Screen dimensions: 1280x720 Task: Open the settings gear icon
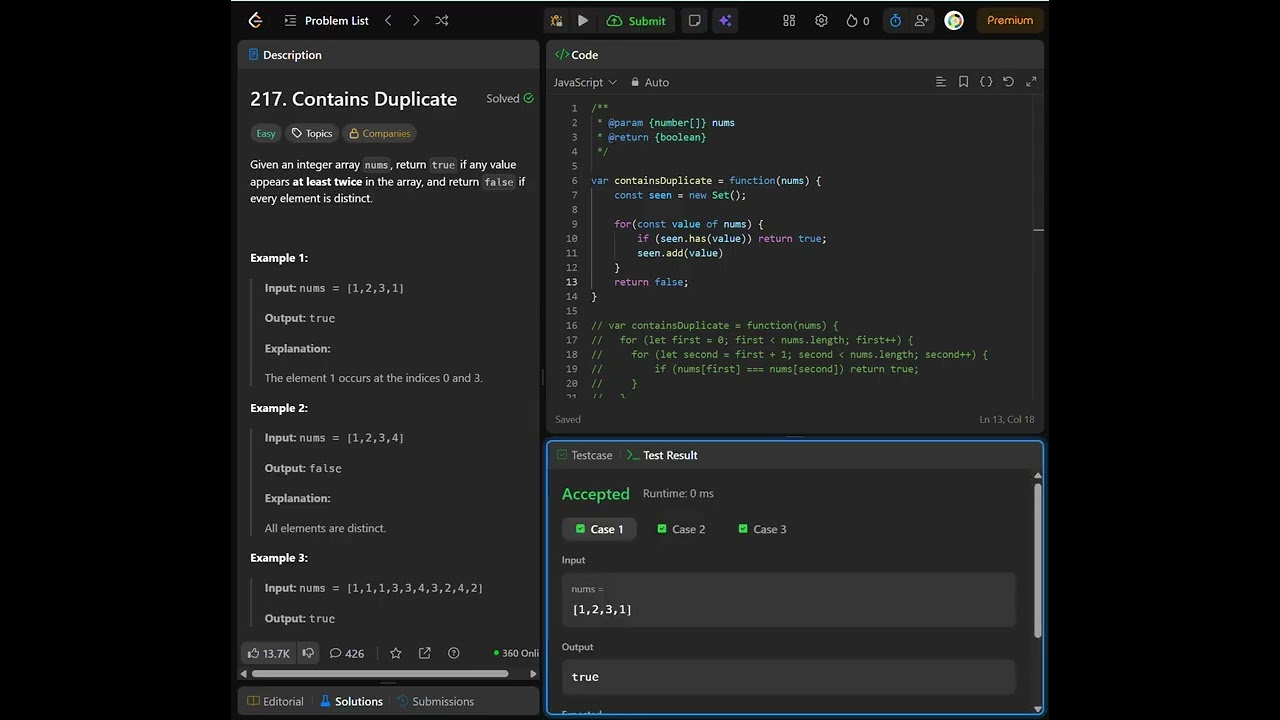click(x=821, y=20)
